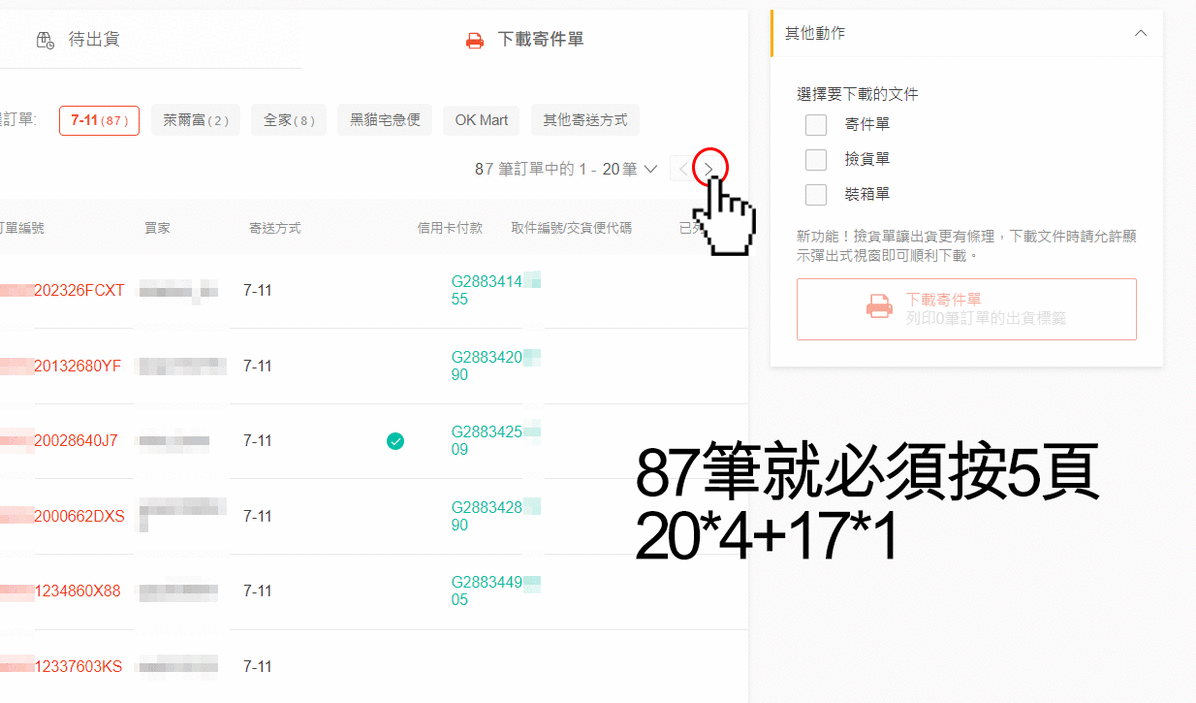Click green credit-card paid checkmark for 20028640J7
Viewport: 1196px width, 703px height.
pyautogui.click(x=395, y=441)
